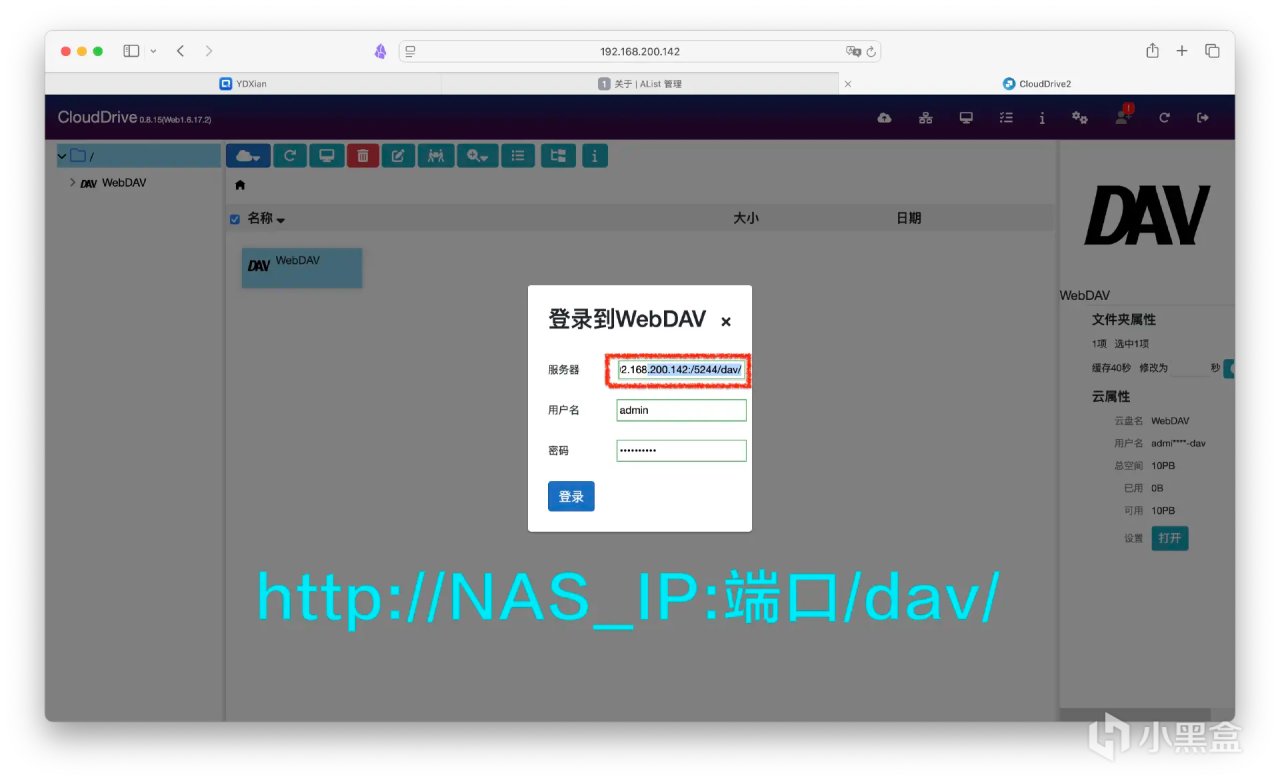
Task: Click the info icon in CloudDrive header
Action: click(x=1042, y=118)
